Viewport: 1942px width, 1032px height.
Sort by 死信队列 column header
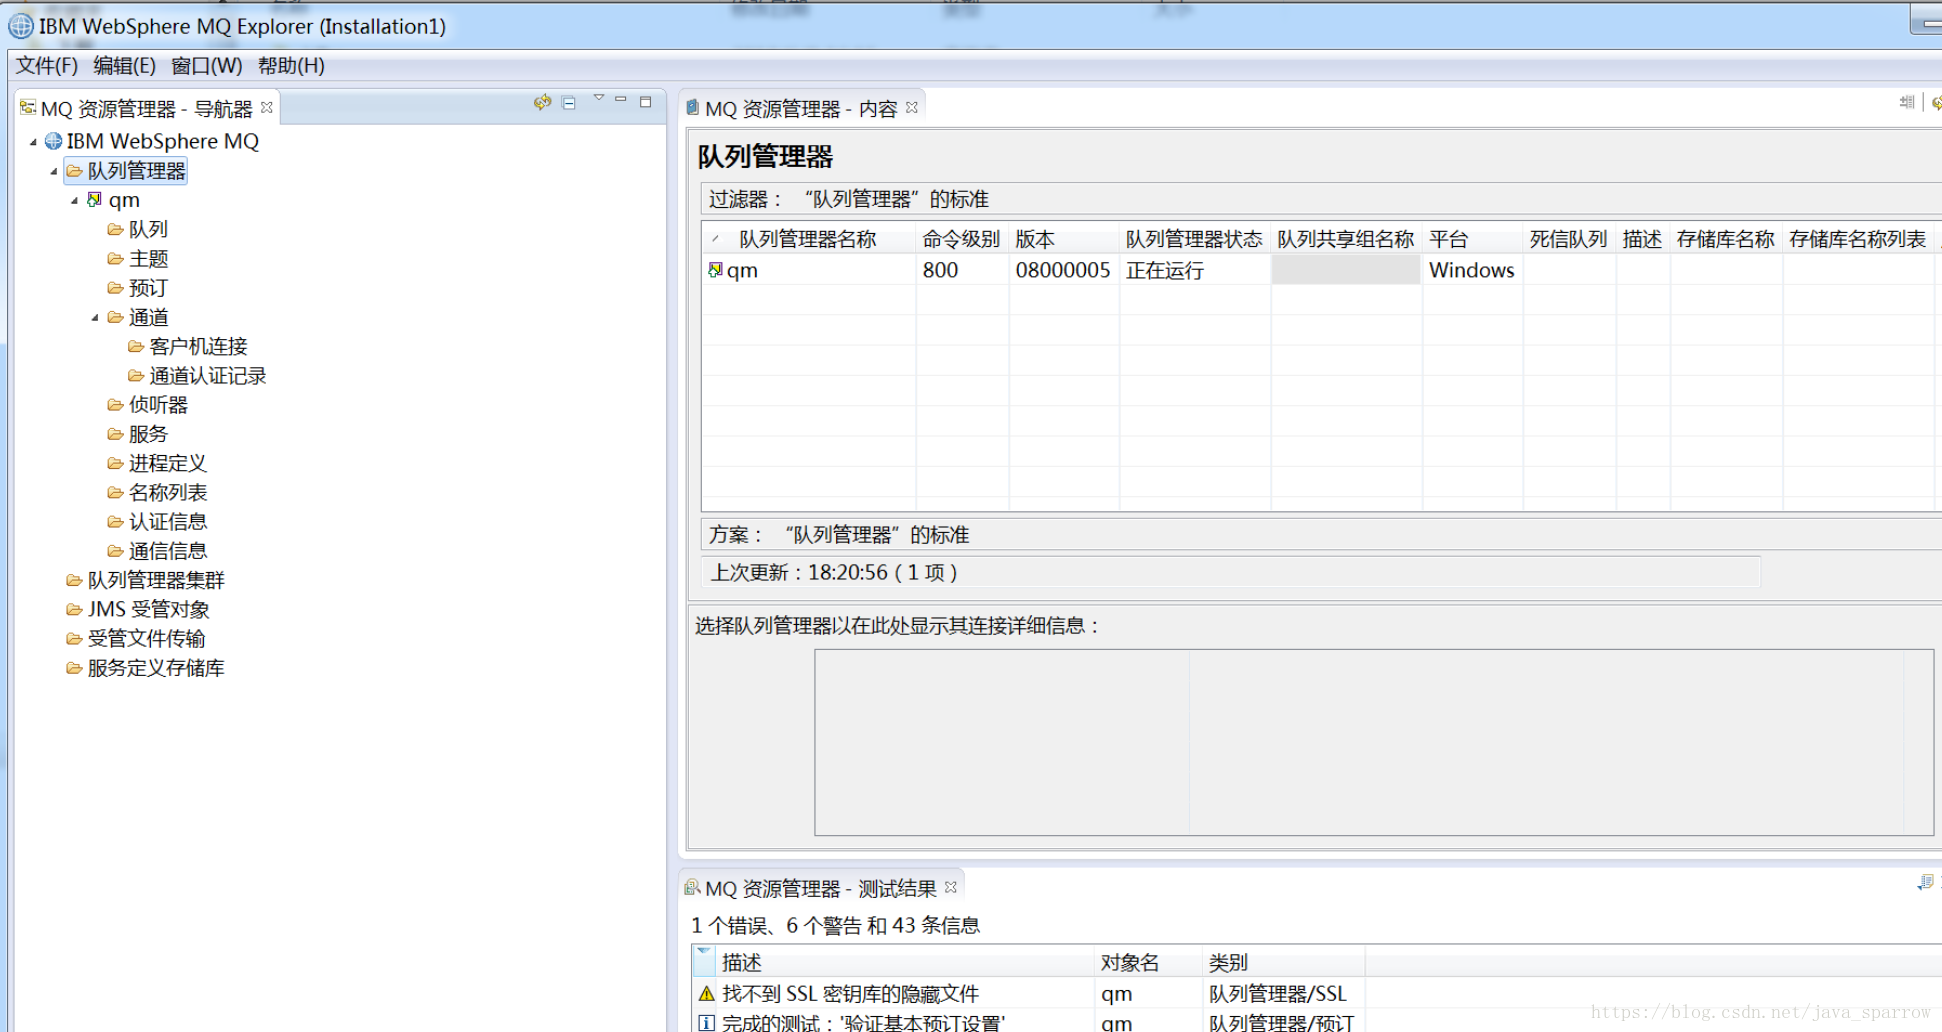pos(1568,239)
